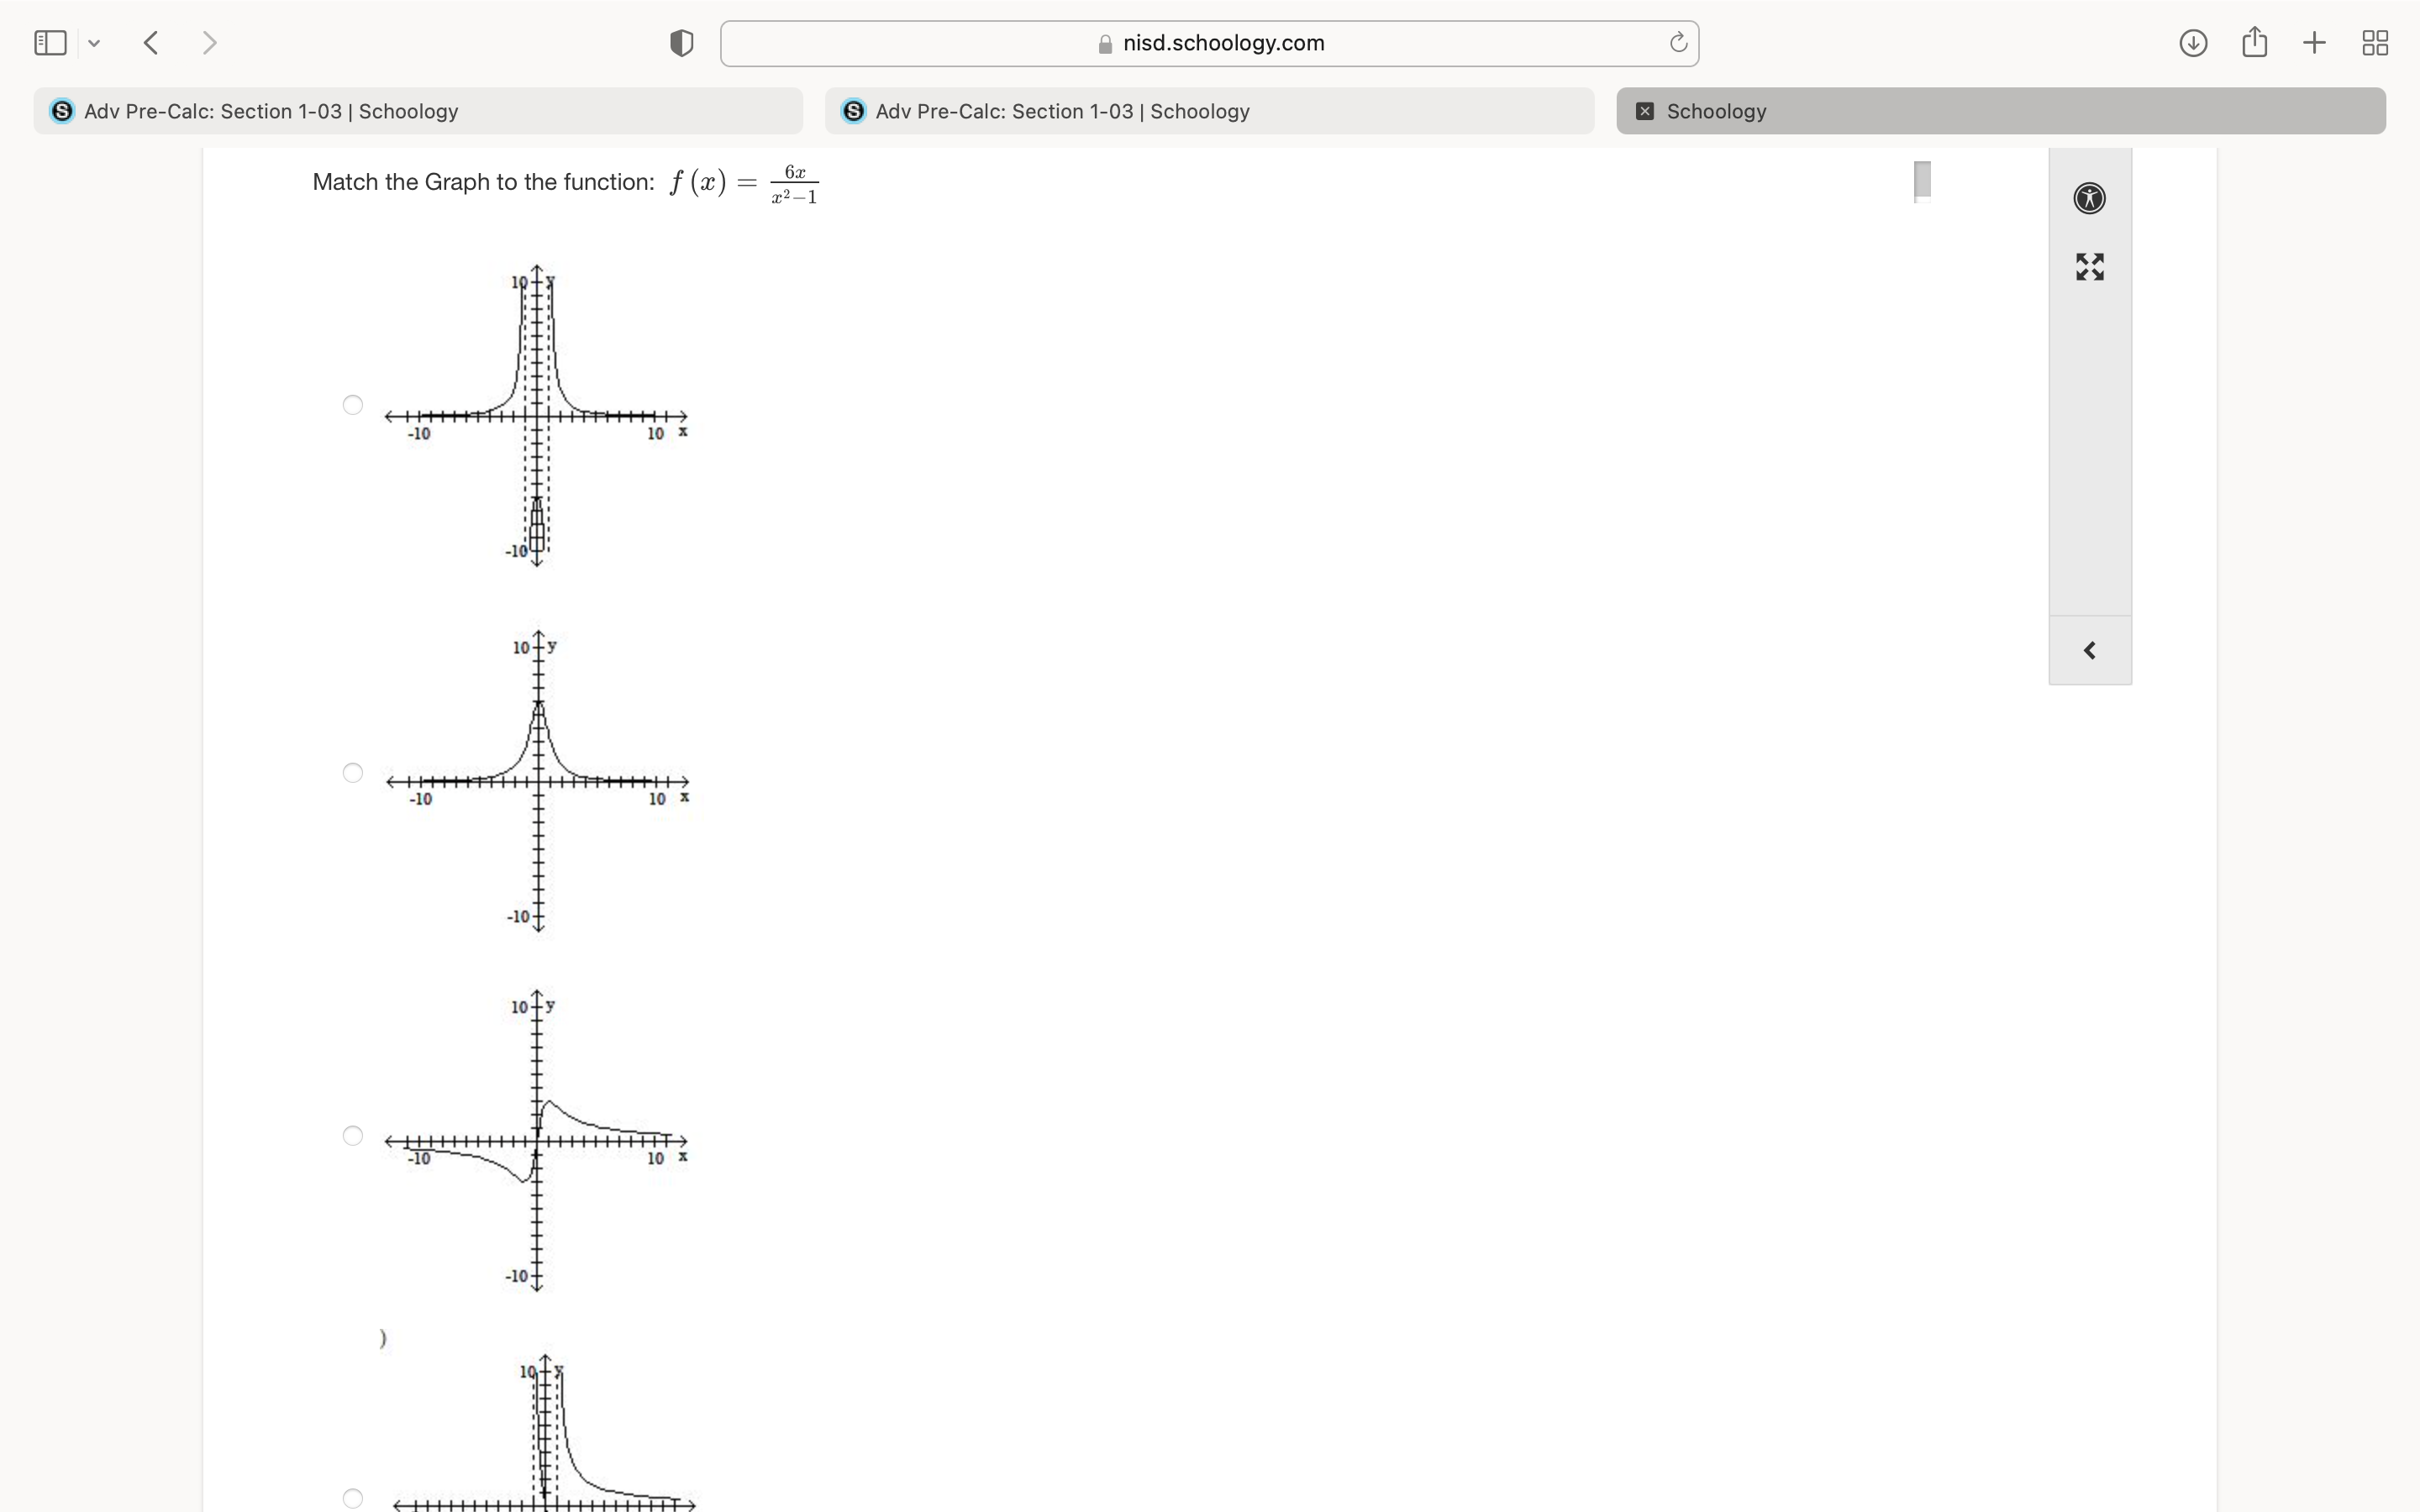Choose the third graph option radio button
This screenshot has width=2420, height=1512.
(352, 1135)
